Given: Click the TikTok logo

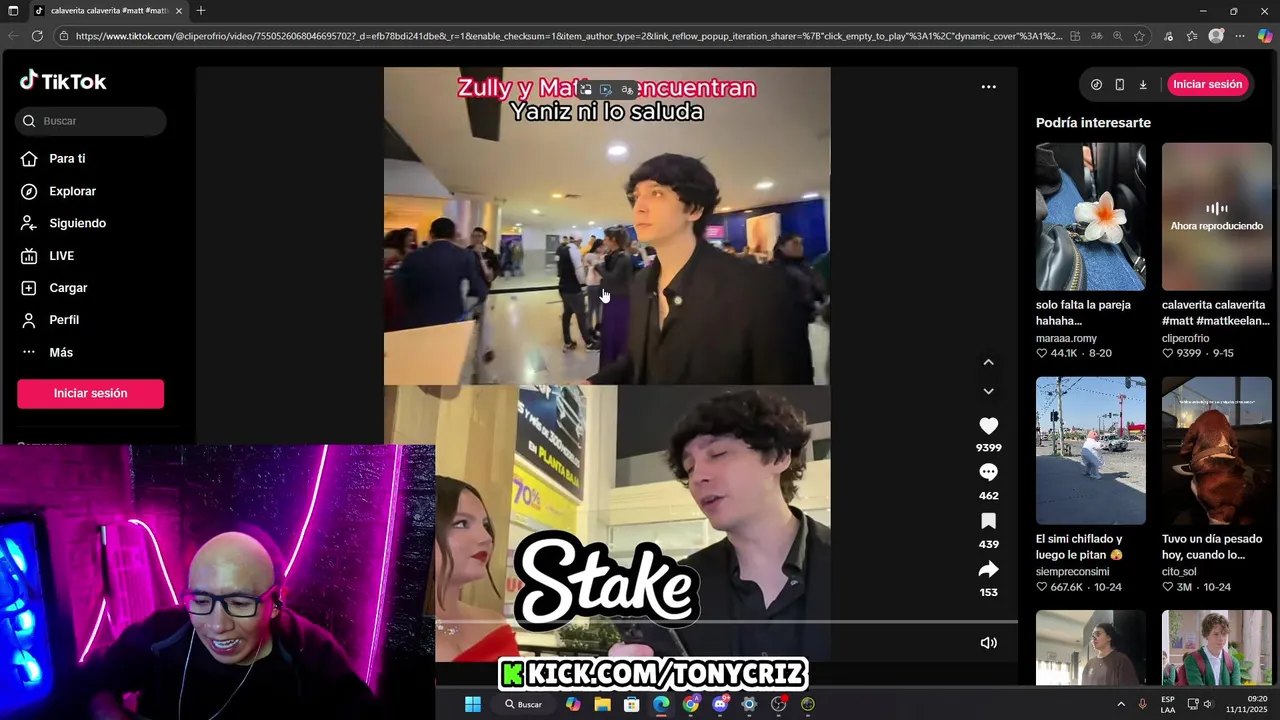Looking at the screenshot, I should tap(62, 81).
